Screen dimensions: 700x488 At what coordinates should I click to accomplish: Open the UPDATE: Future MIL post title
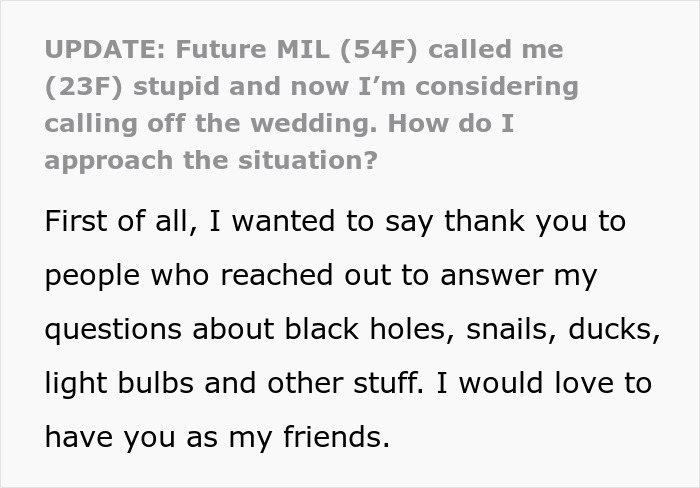[312, 105]
